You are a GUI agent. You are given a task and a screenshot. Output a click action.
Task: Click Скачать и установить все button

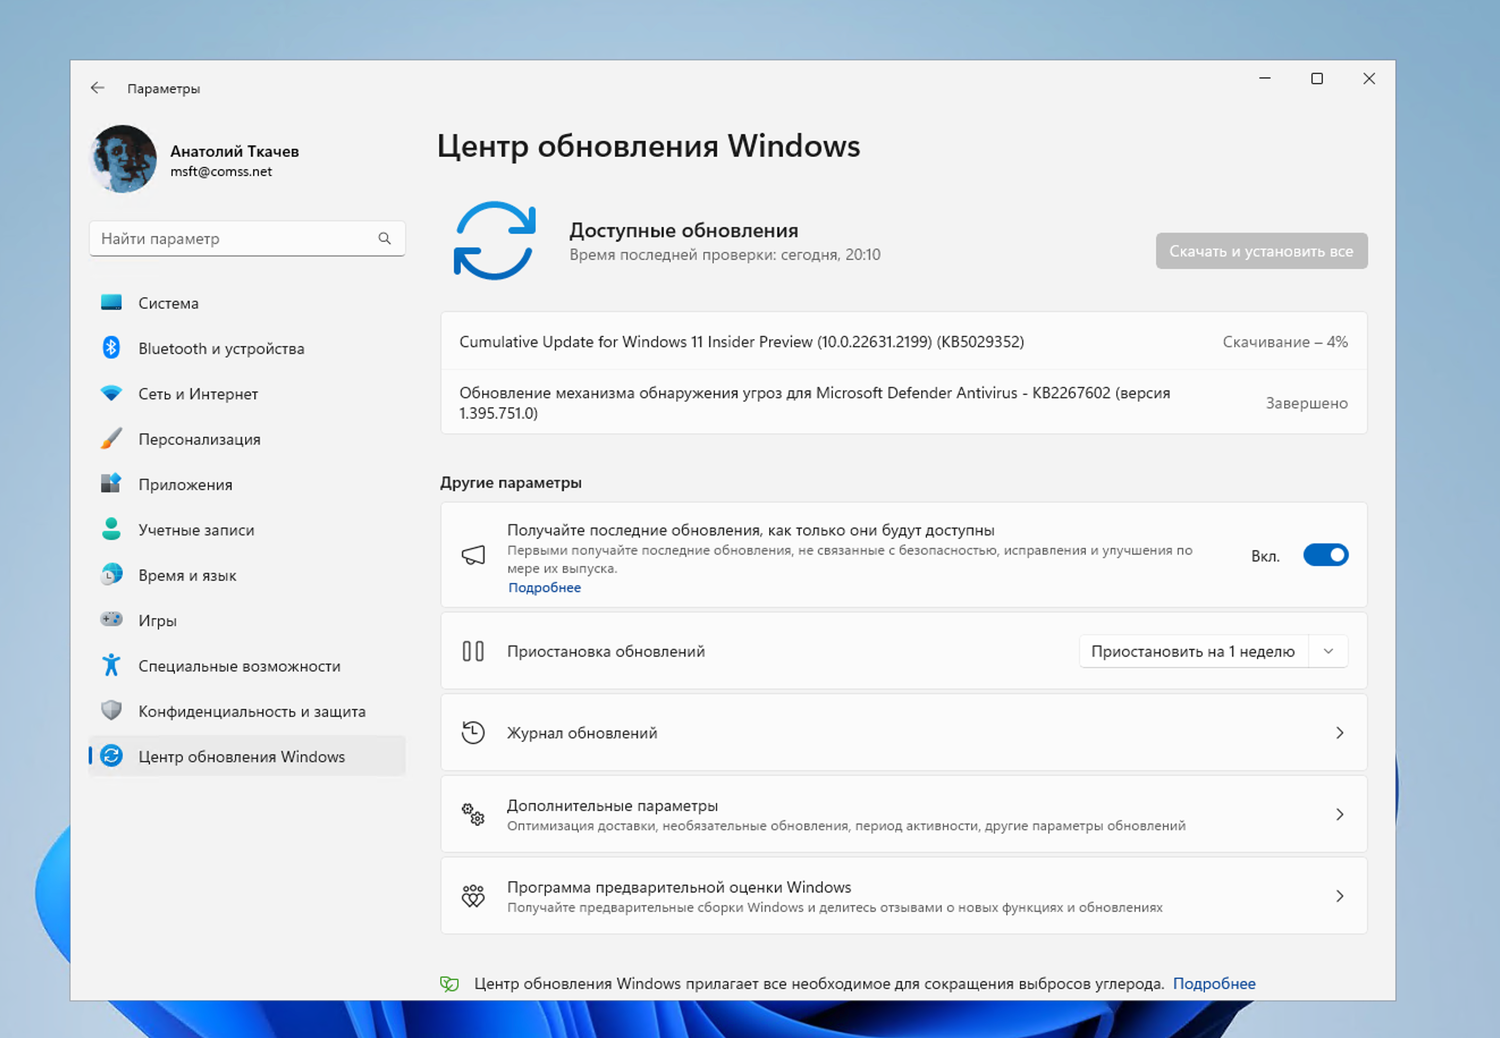1261,251
